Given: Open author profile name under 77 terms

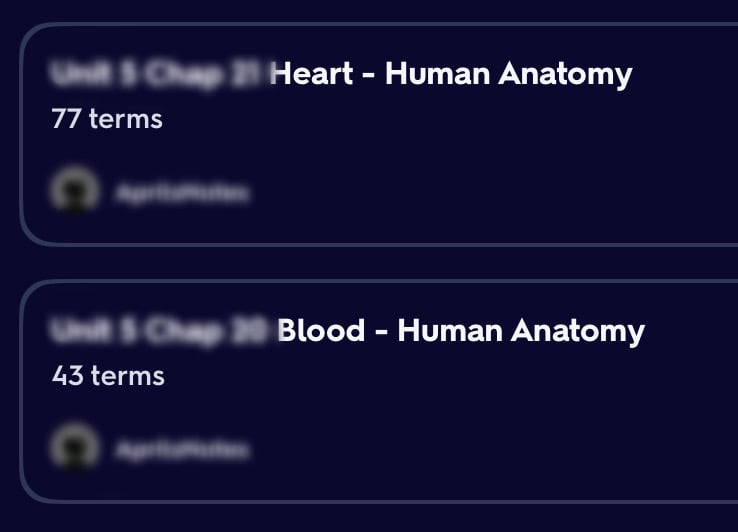Looking at the screenshot, I should click(181, 192).
